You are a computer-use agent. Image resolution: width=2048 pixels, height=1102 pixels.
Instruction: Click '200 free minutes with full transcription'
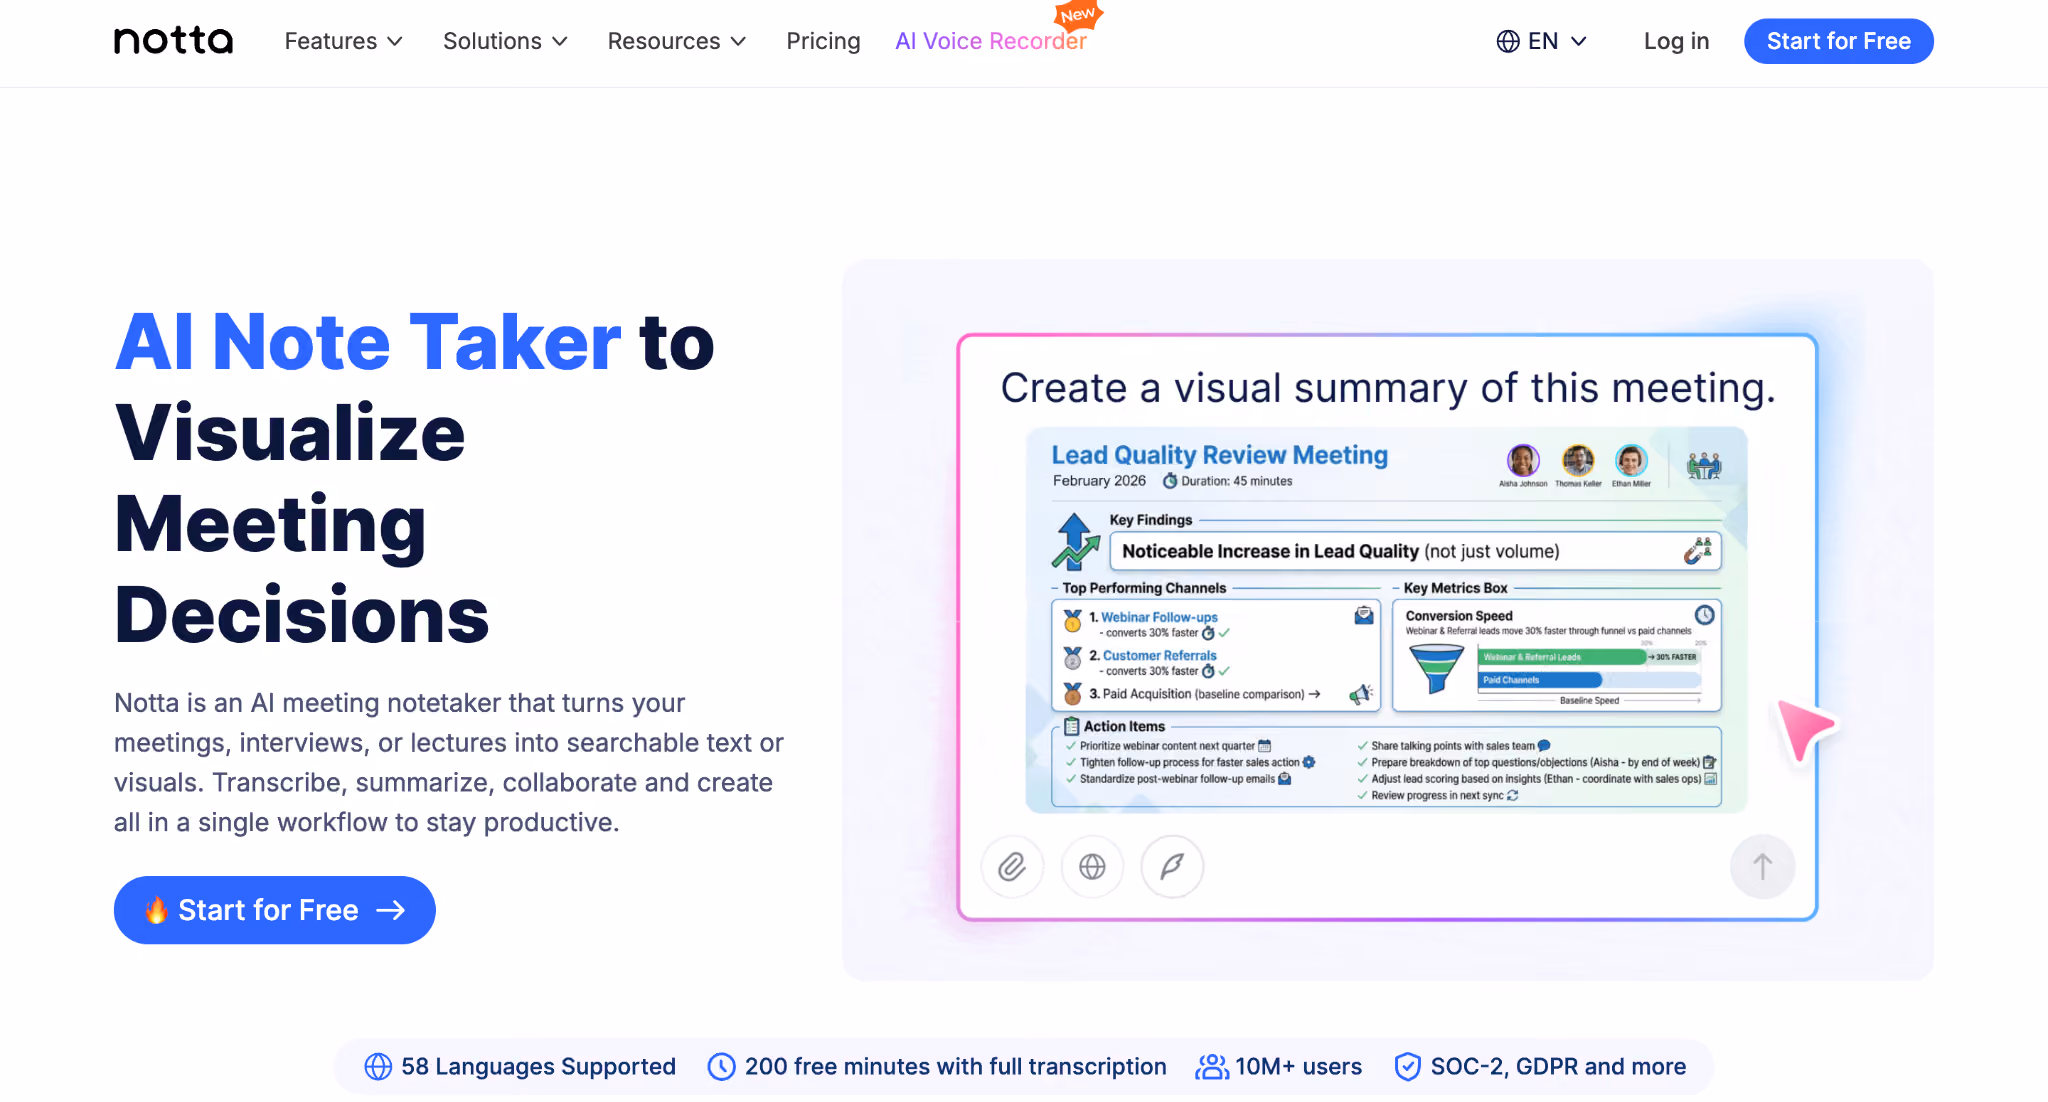[x=955, y=1067]
